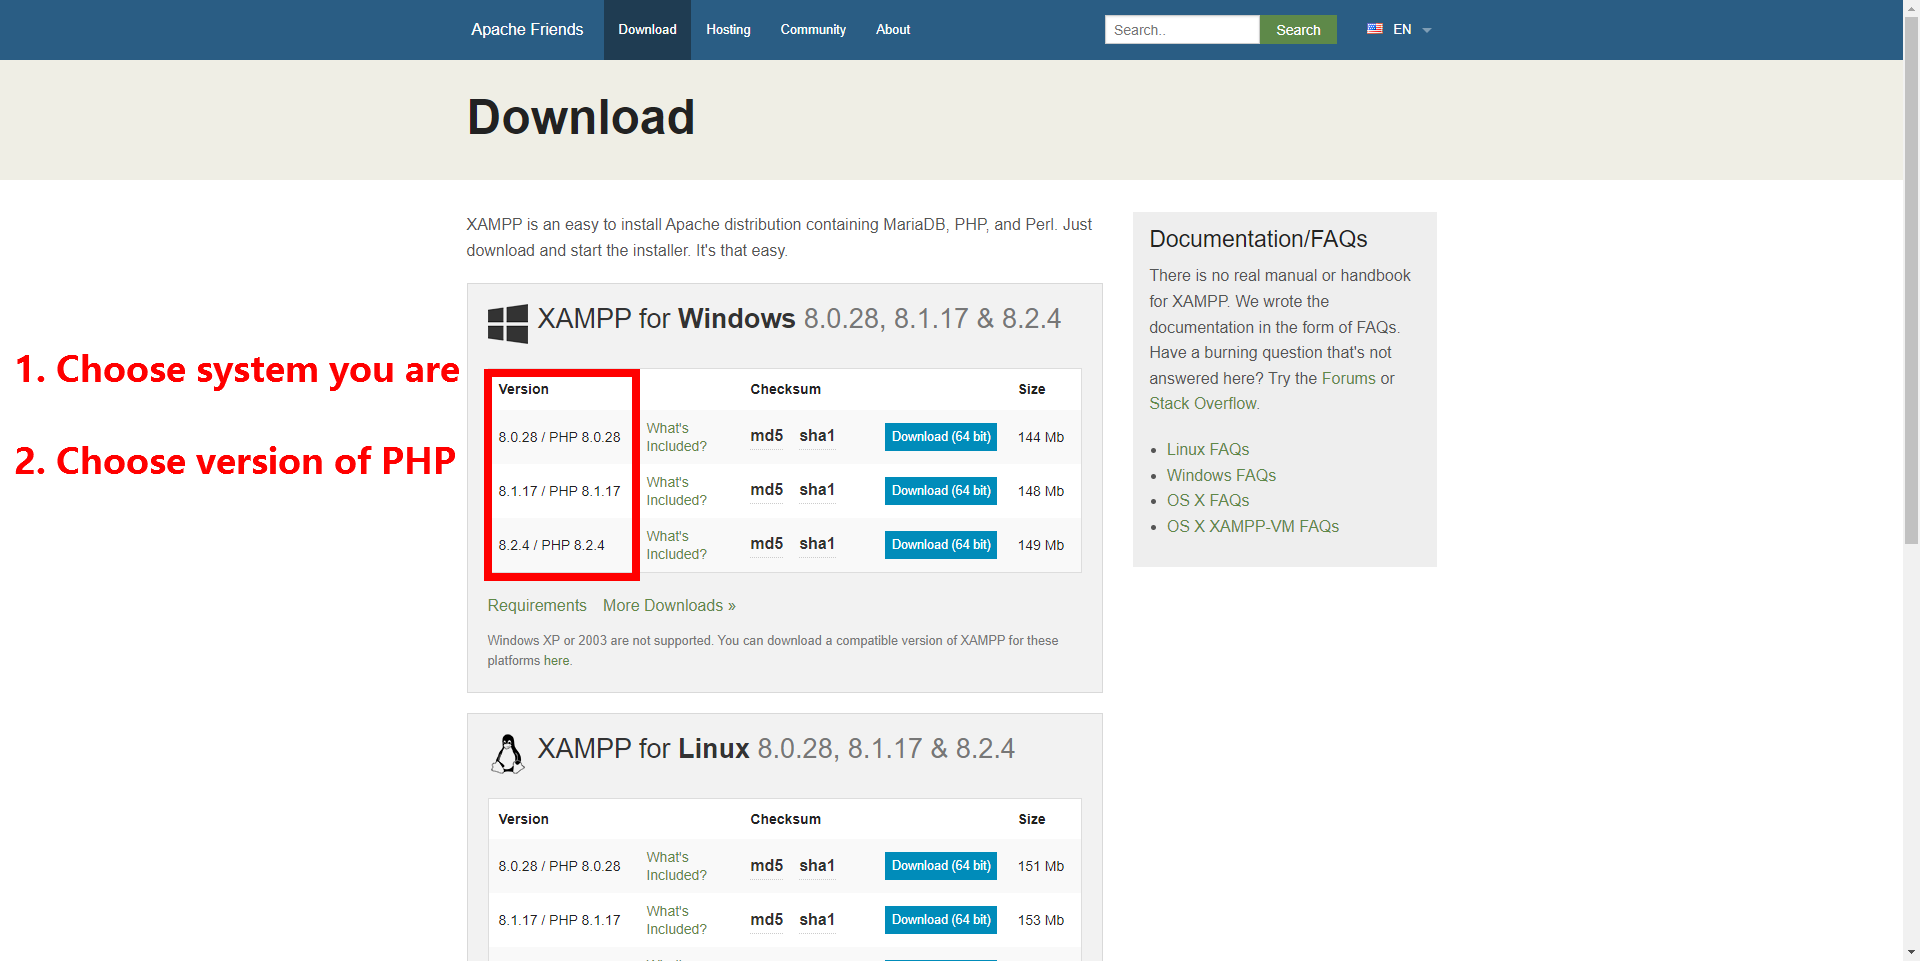The height and width of the screenshot is (961, 1920).
Task: View md5 checksum for Linux 8.1.17
Action: click(x=767, y=920)
